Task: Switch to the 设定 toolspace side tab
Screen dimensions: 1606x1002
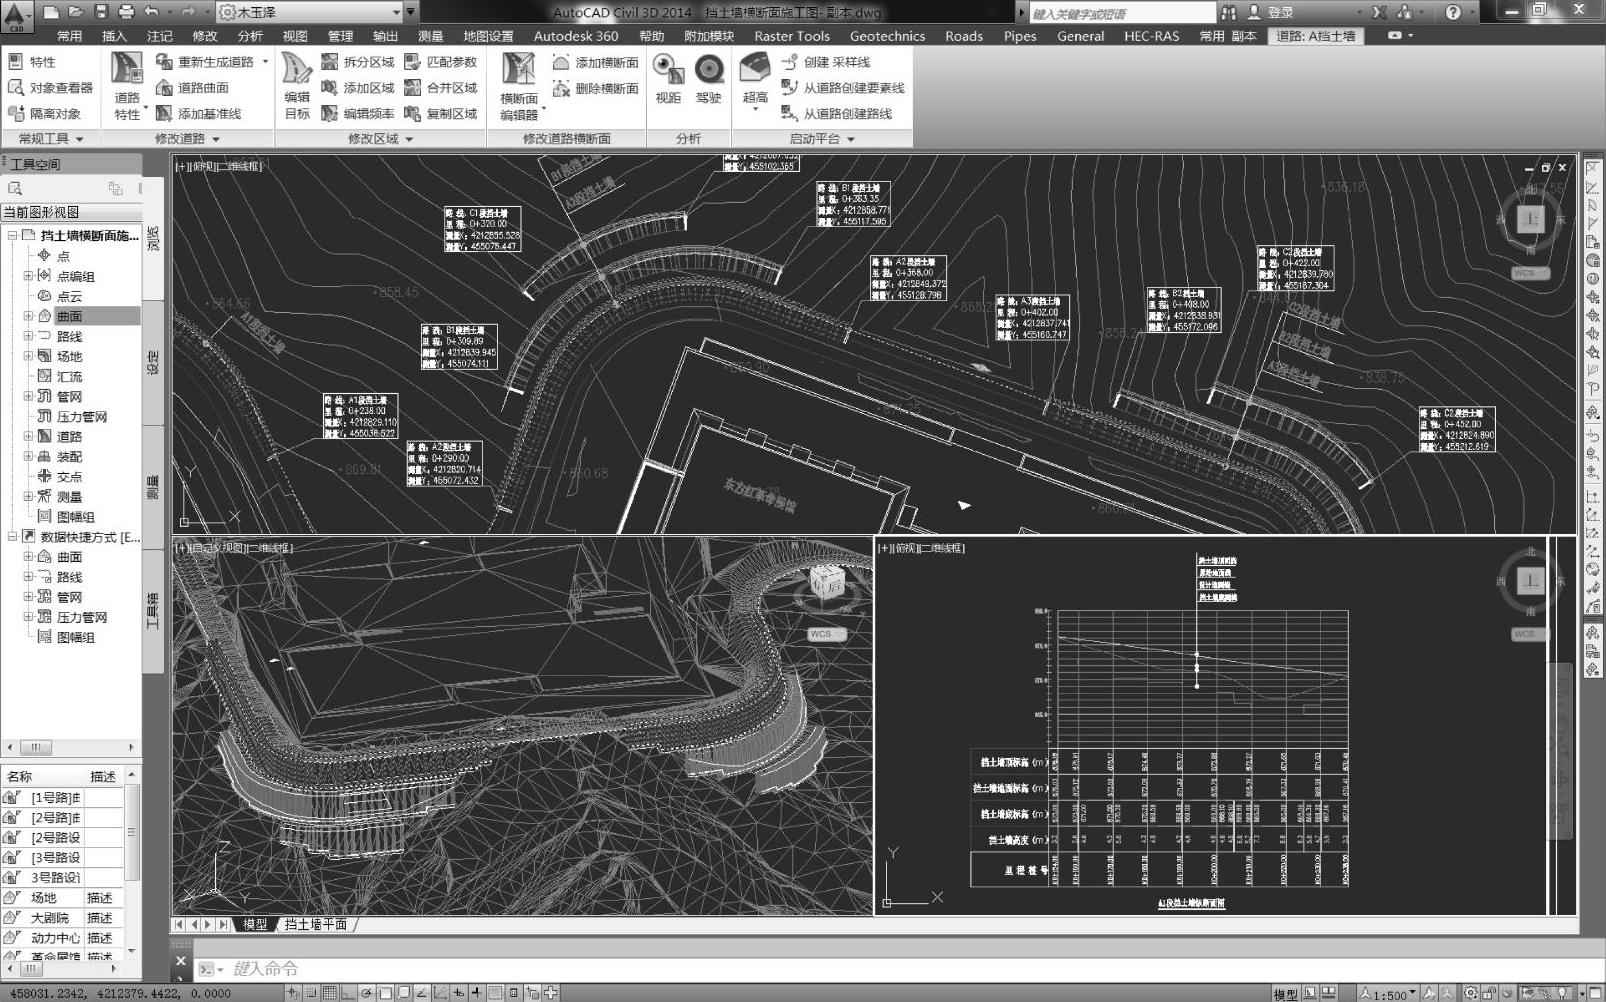Action: pyautogui.click(x=153, y=362)
